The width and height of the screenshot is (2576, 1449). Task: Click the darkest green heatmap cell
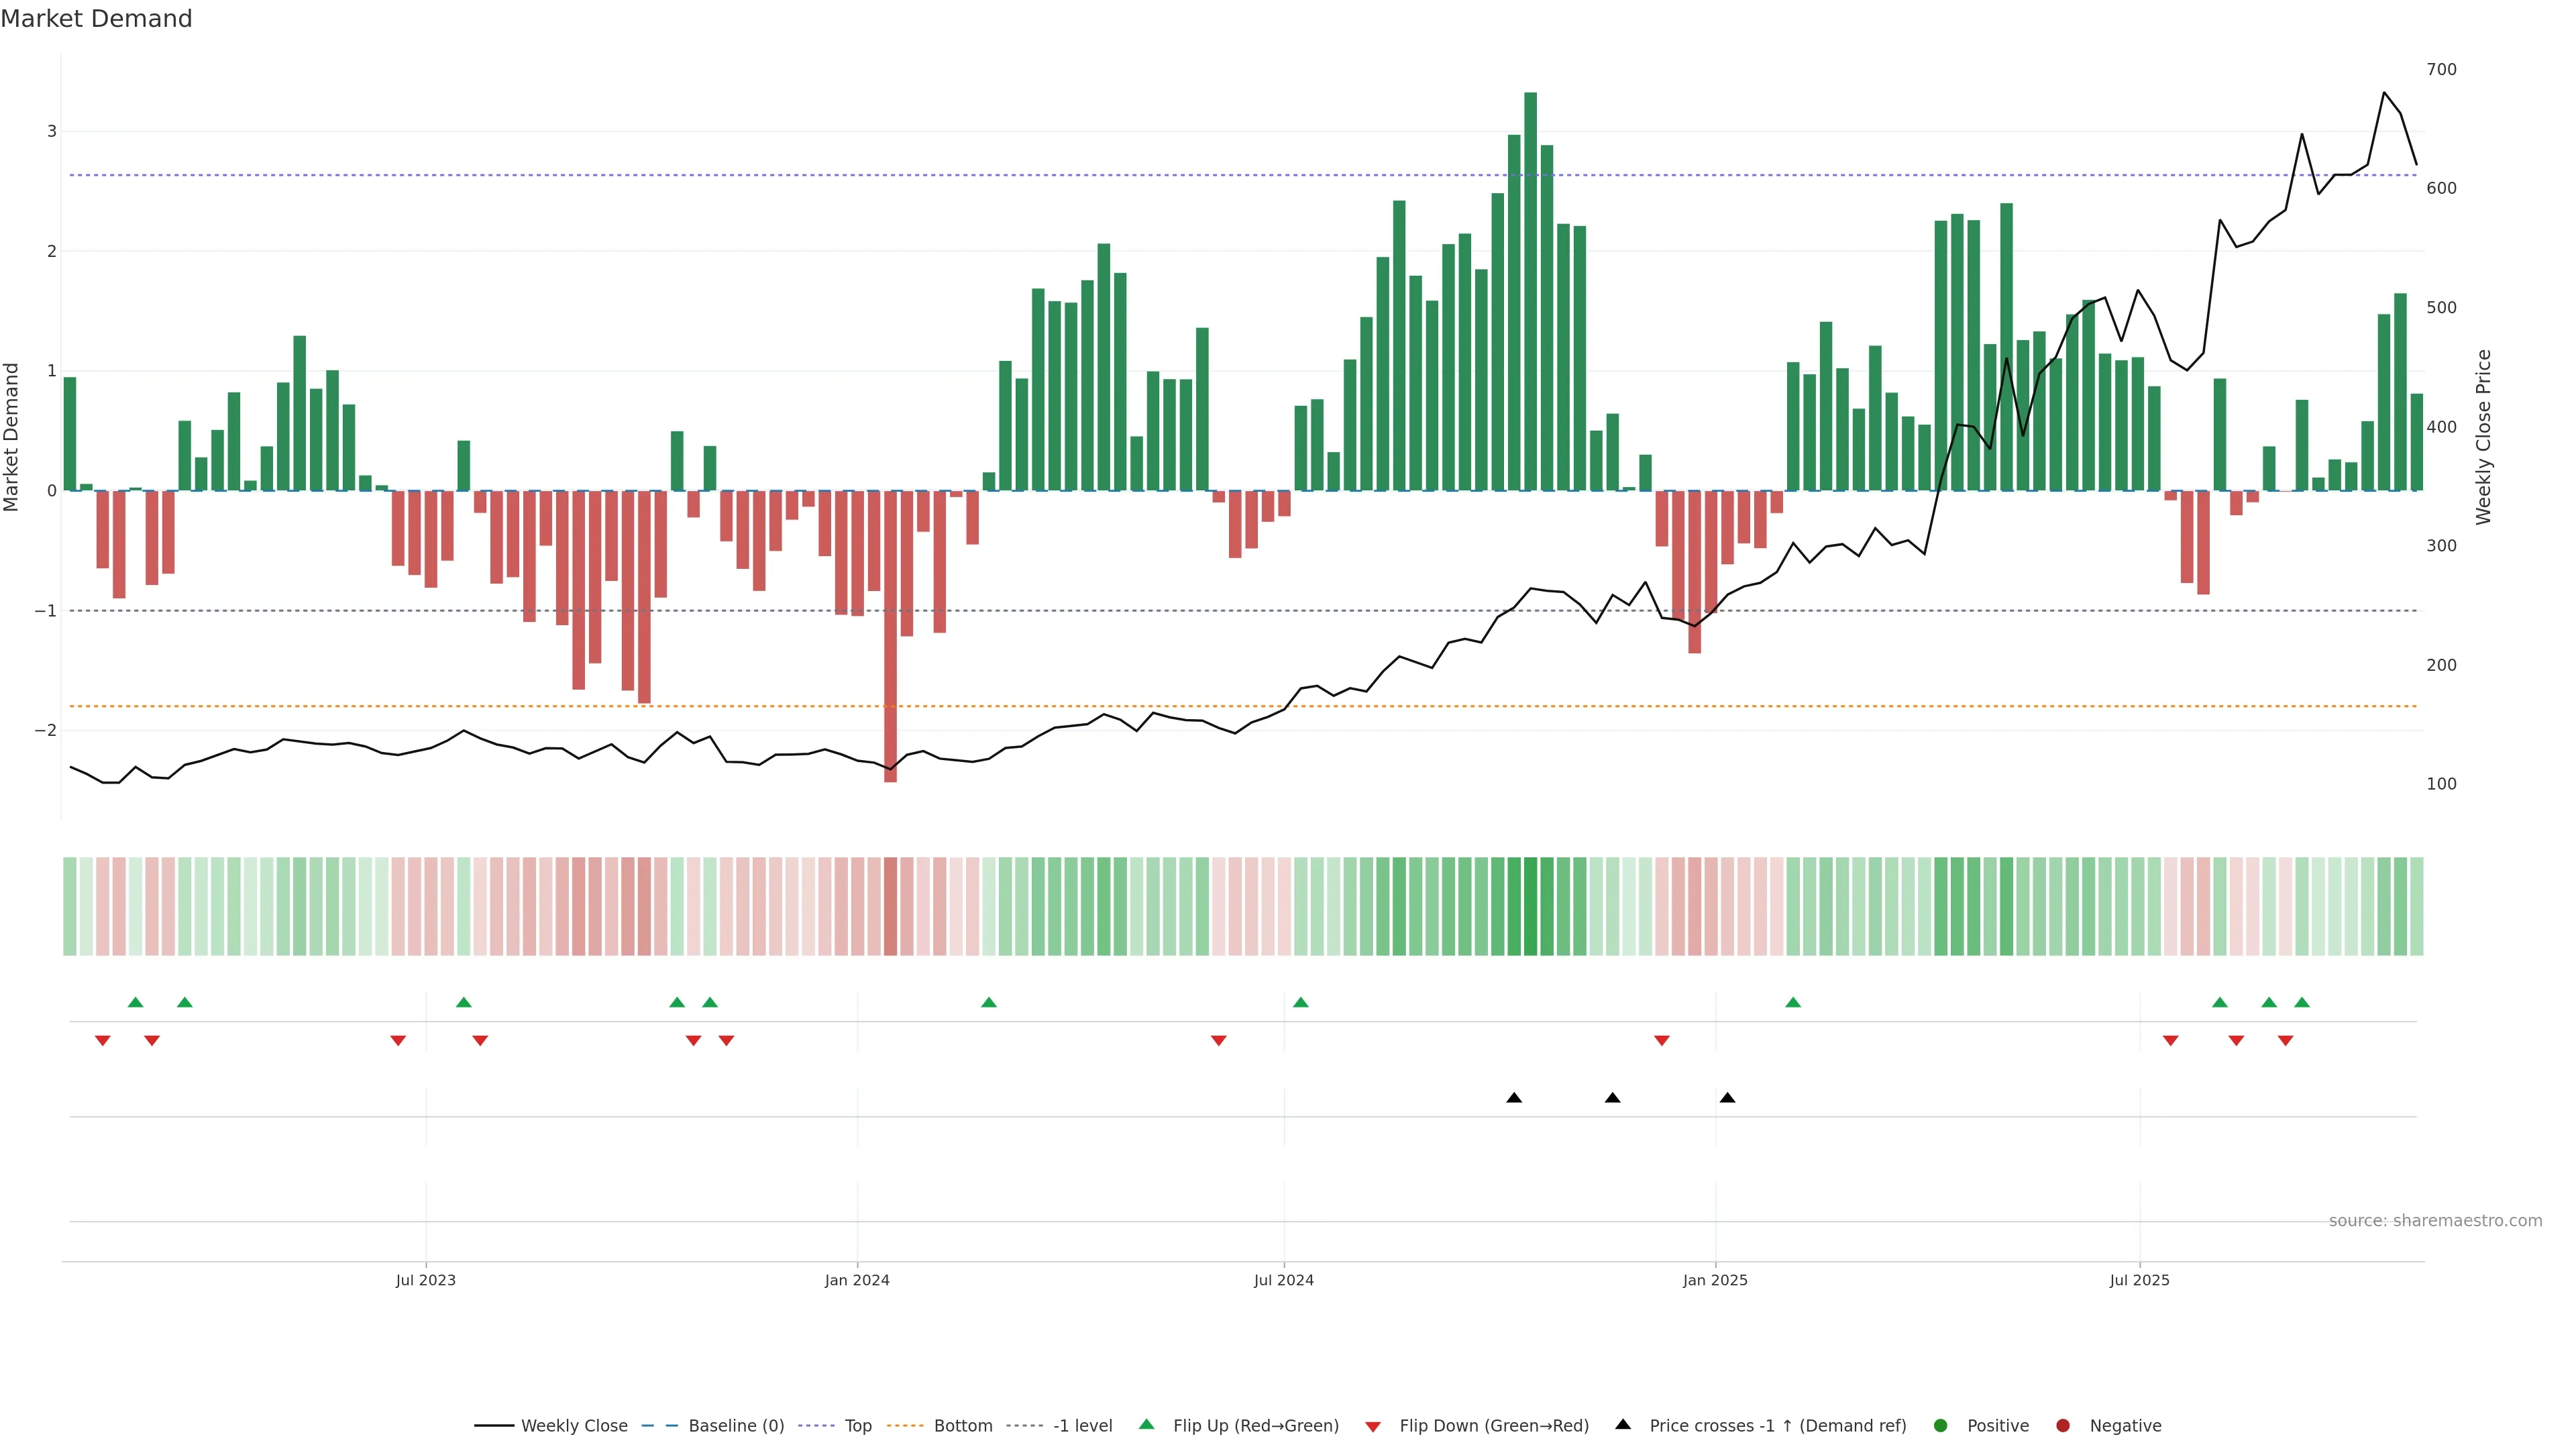1530,906
